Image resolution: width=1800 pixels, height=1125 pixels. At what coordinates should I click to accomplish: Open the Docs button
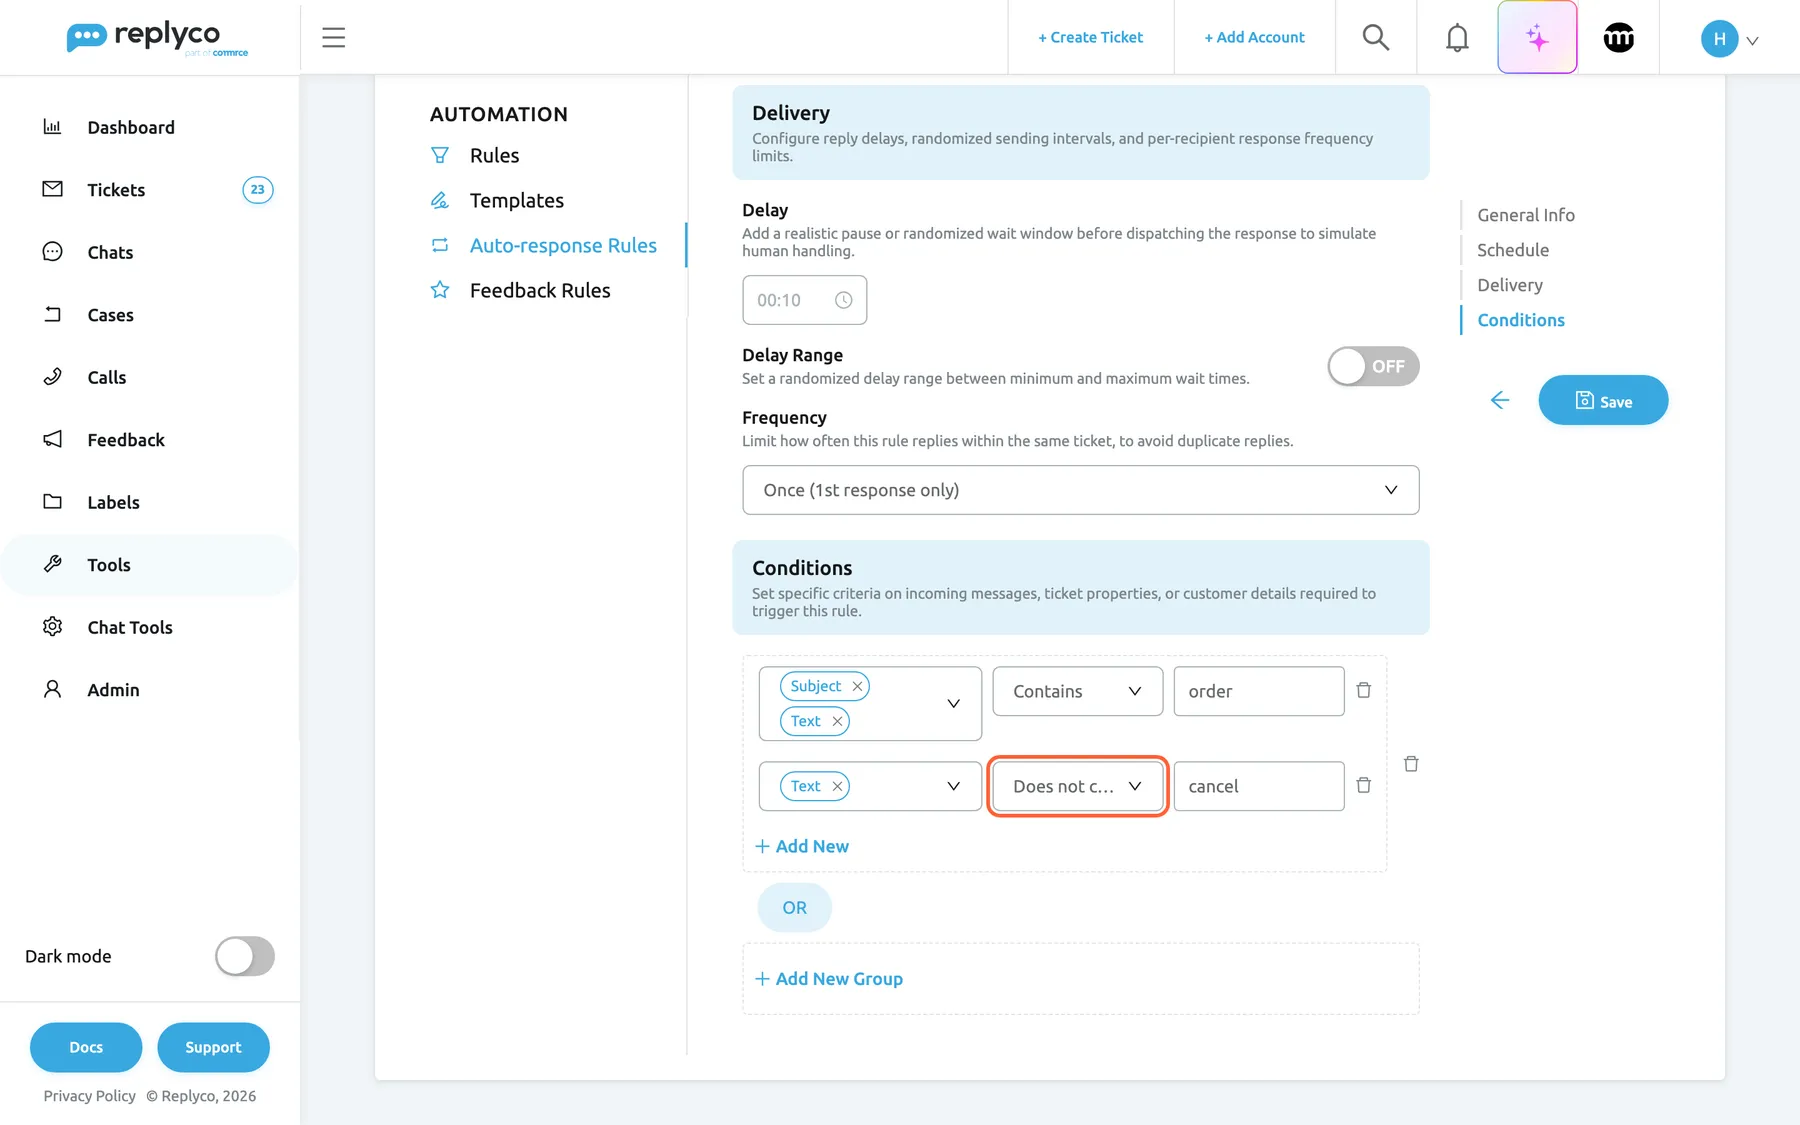point(86,1047)
